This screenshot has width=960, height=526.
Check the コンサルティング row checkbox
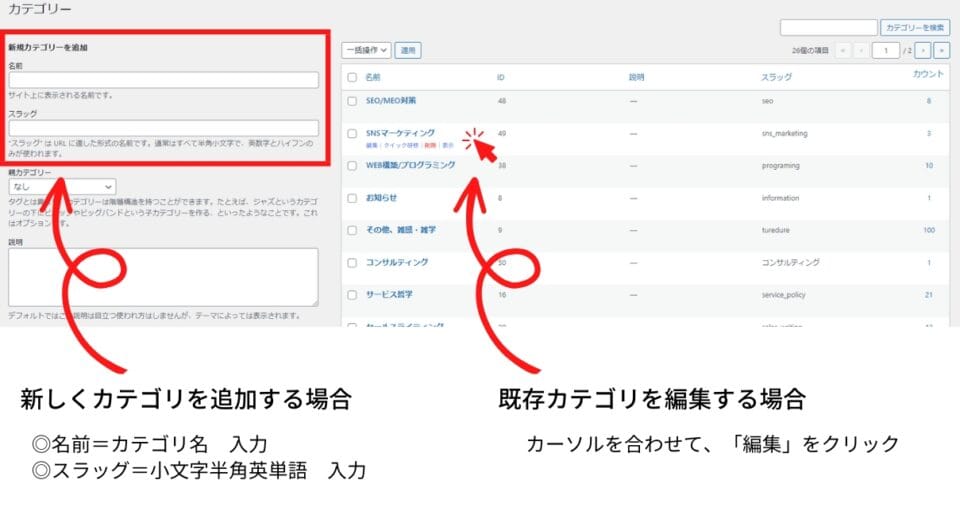point(352,263)
